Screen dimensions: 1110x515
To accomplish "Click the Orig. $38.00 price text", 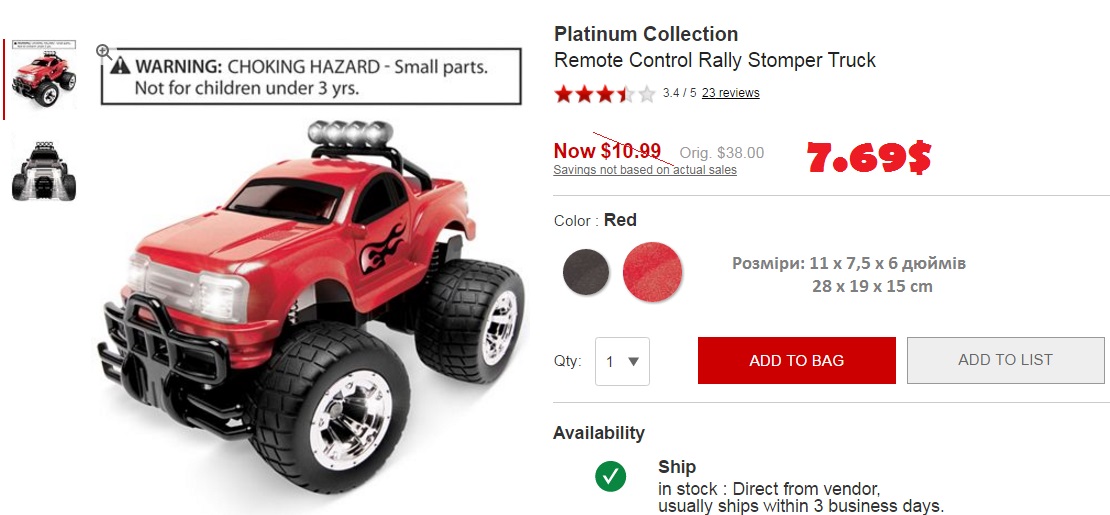I will (x=721, y=153).
